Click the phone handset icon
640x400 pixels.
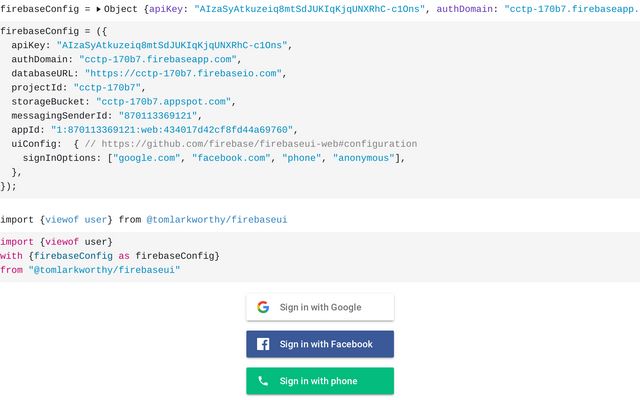[263, 381]
